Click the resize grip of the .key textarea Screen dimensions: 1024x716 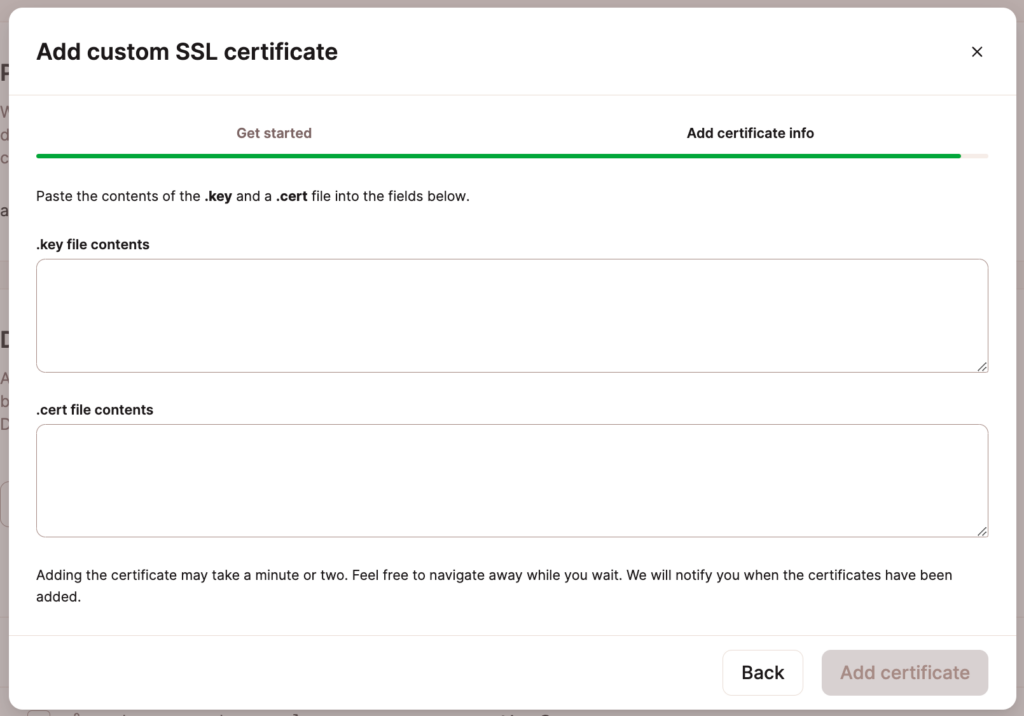(982, 366)
